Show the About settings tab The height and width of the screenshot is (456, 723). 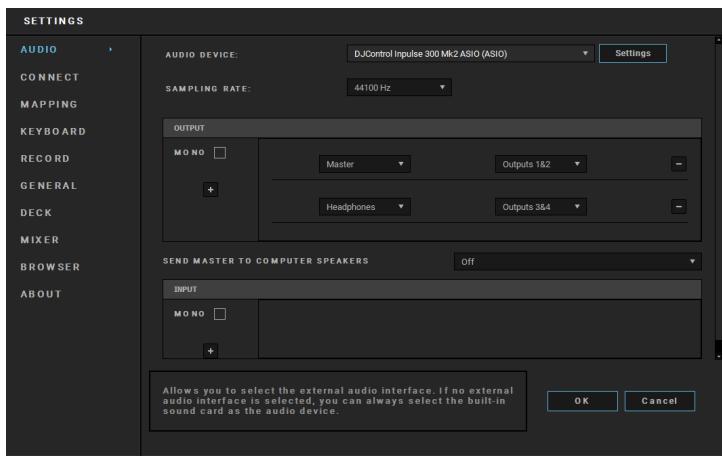(x=41, y=294)
